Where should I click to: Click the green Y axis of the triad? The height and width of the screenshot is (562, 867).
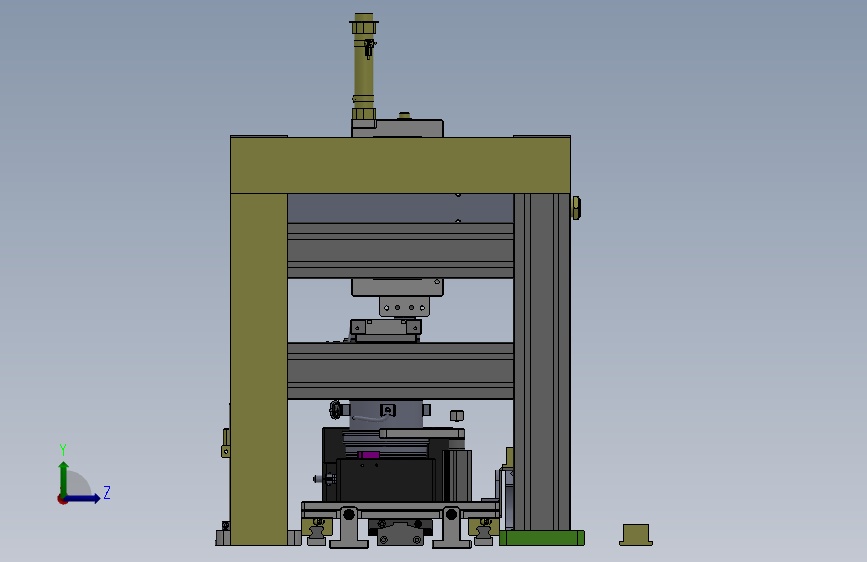tap(64, 478)
